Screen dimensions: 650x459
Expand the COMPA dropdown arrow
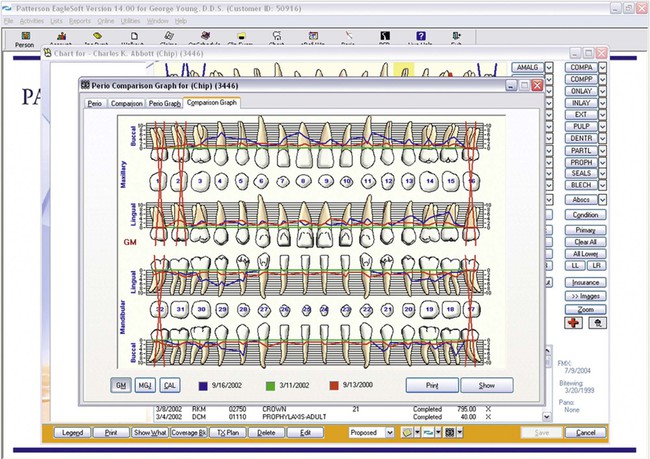[603, 67]
